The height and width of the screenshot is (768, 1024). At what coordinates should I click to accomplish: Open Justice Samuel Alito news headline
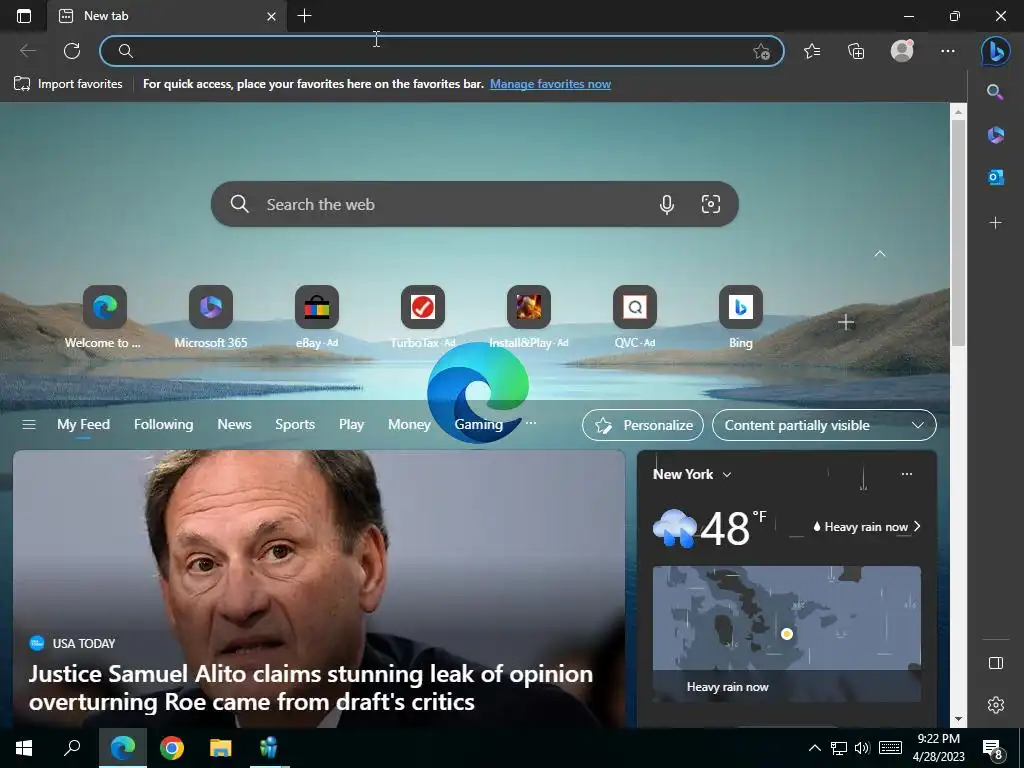pyautogui.click(x=311, y=688)
